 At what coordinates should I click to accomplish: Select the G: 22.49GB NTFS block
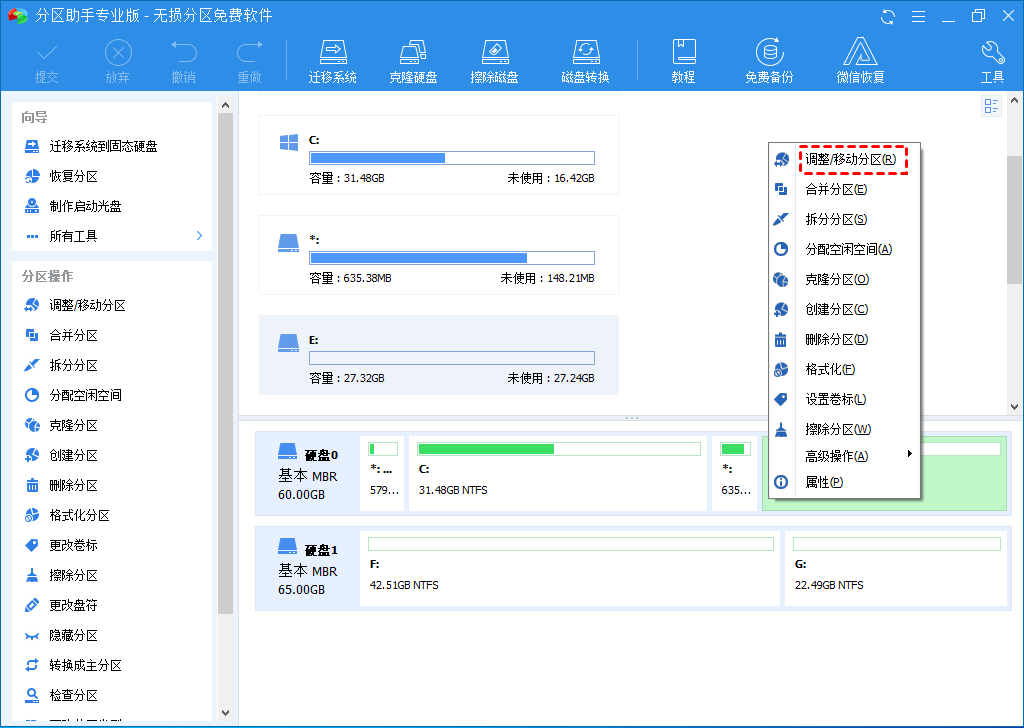pyautogui.click(x=896, y=568)
